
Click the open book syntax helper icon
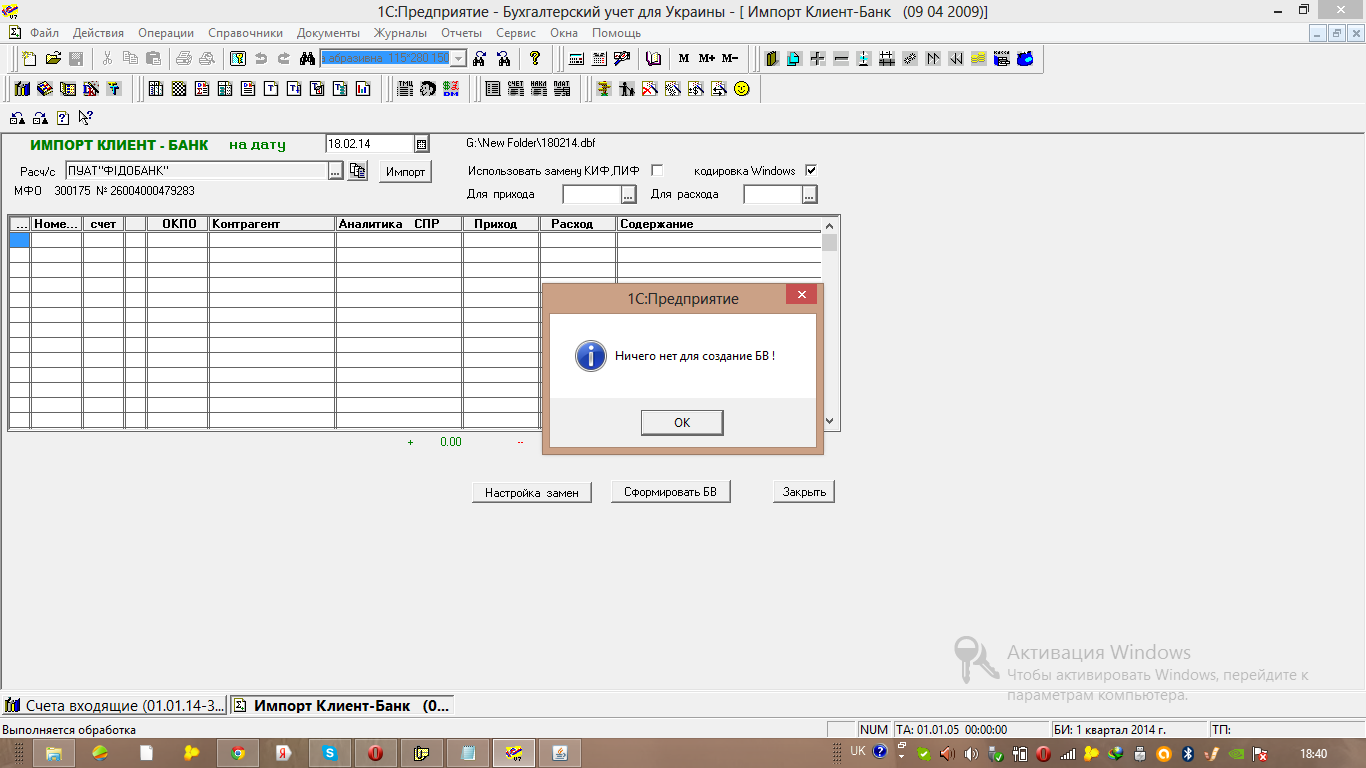point(654,58)
